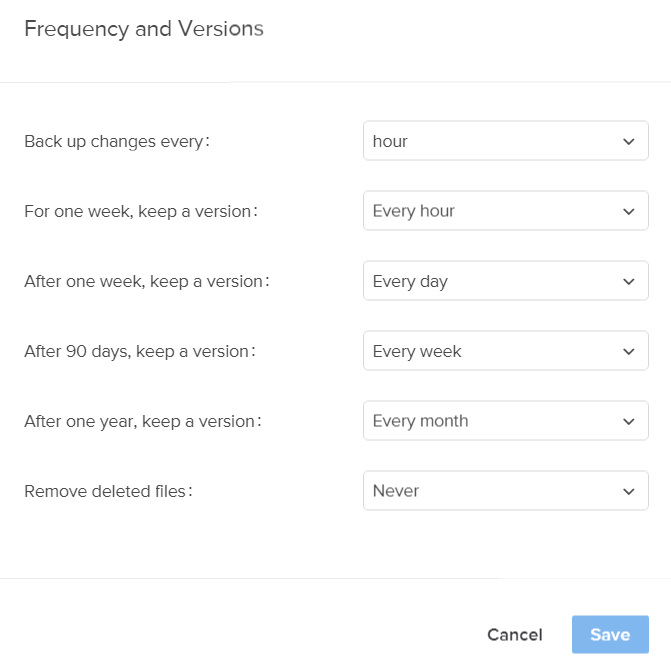The image size is (671, 661).
Task: Click the chevron arrow beside "Every week"
Action: pos(628,351)
